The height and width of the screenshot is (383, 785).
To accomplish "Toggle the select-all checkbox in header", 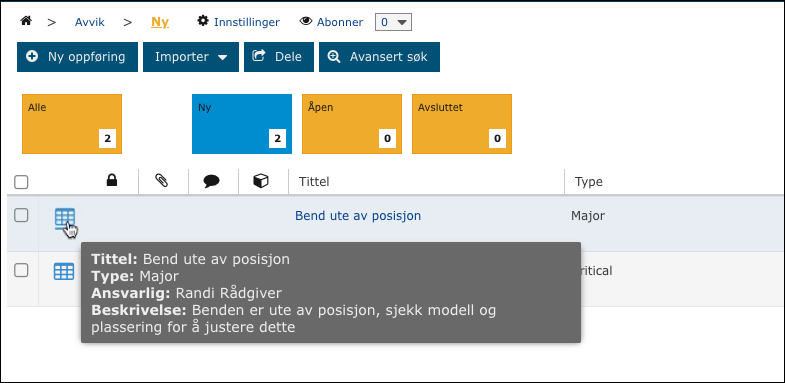I will point(21,182).
